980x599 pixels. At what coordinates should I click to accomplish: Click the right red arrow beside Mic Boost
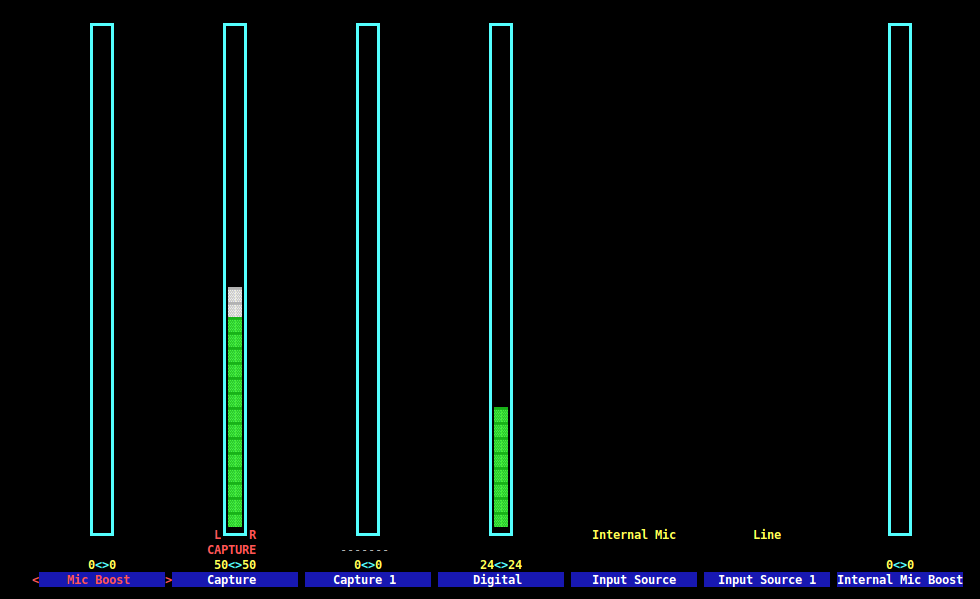pos(169,580)
